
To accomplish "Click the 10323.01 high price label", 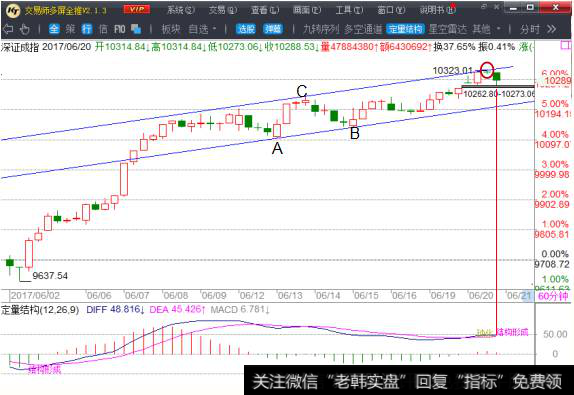I will pyautogui.click(x=452, y=70).
